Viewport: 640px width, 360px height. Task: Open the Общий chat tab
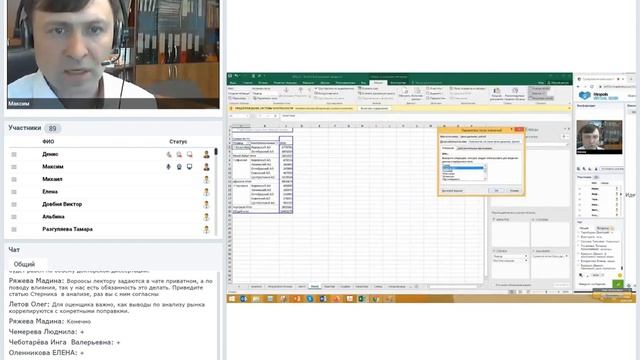tap(24, 264)
